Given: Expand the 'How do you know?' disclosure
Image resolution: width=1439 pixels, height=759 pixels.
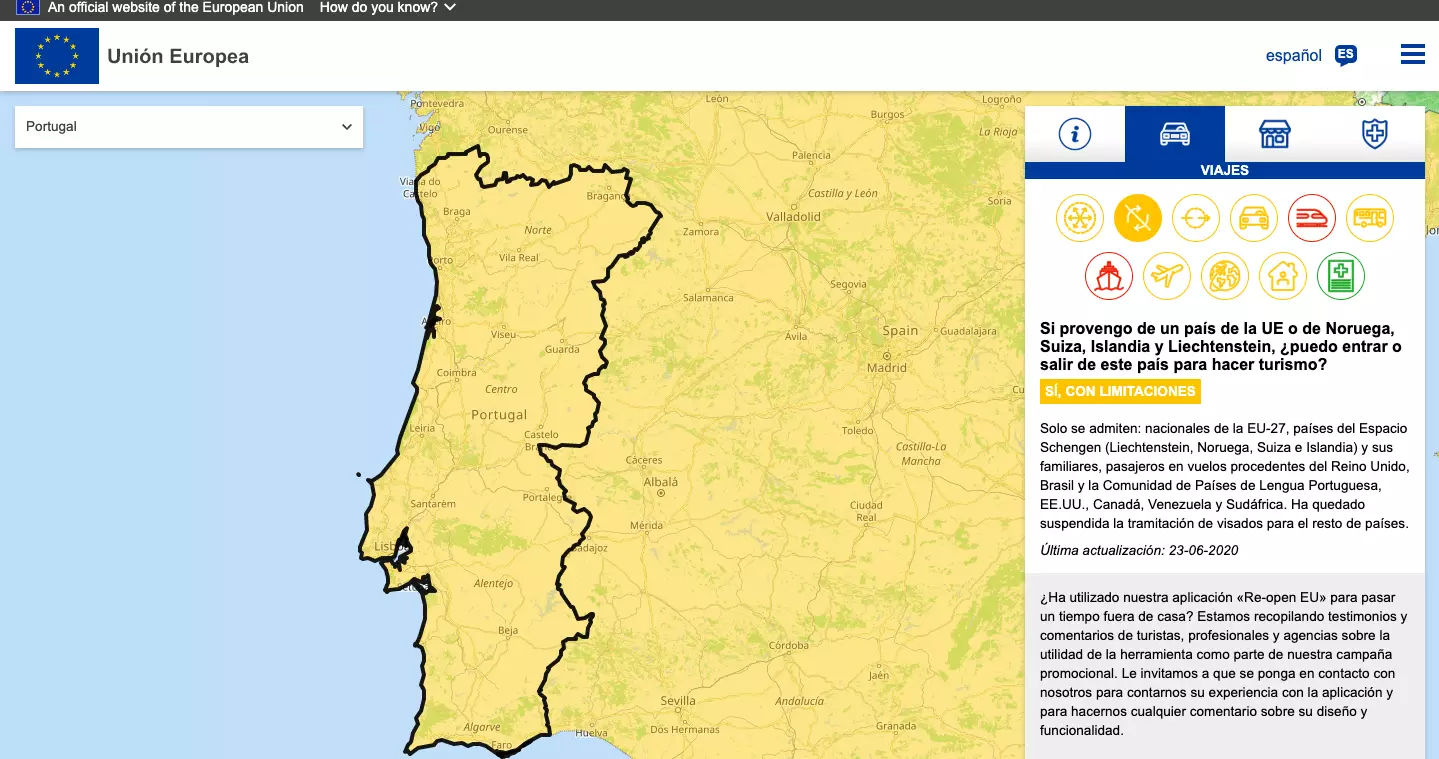Looking at the screenshot, I should point(388,7).
